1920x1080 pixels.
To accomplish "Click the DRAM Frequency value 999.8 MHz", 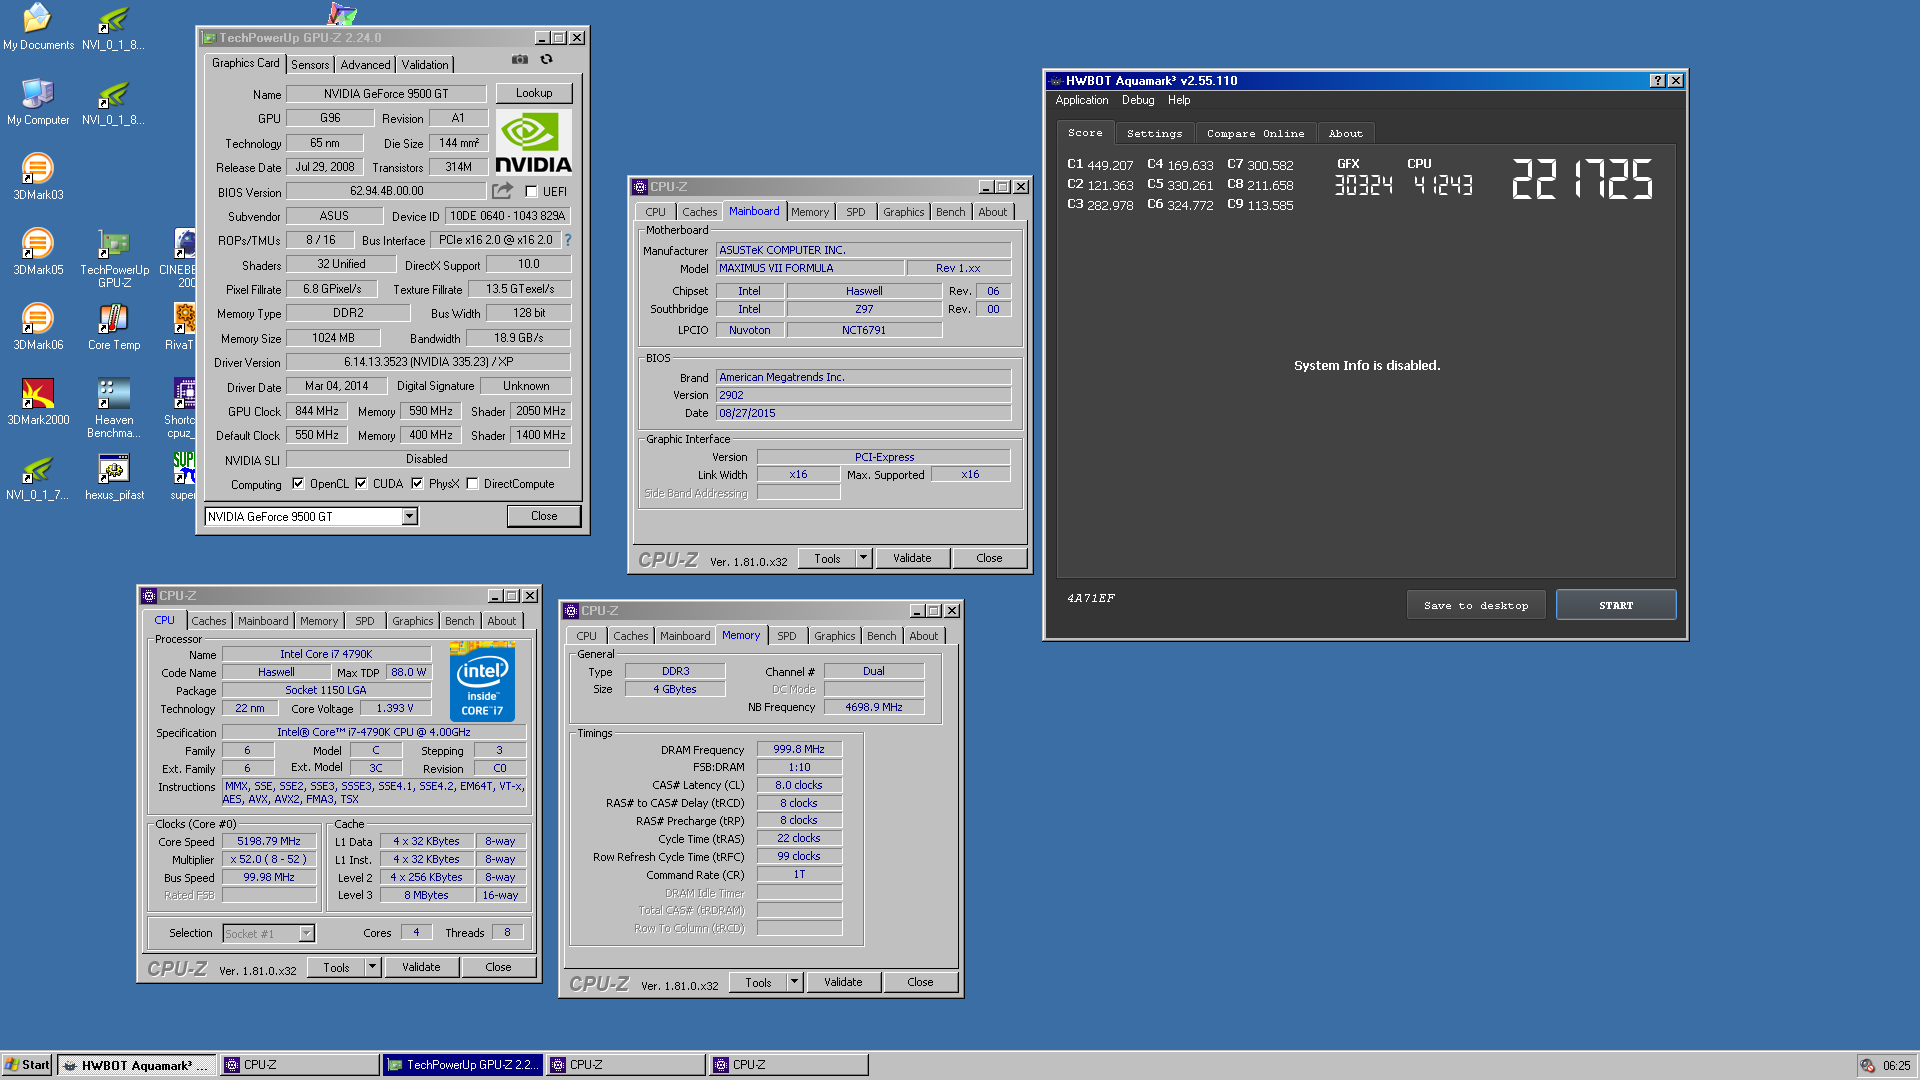I will (x=799, y=749).
